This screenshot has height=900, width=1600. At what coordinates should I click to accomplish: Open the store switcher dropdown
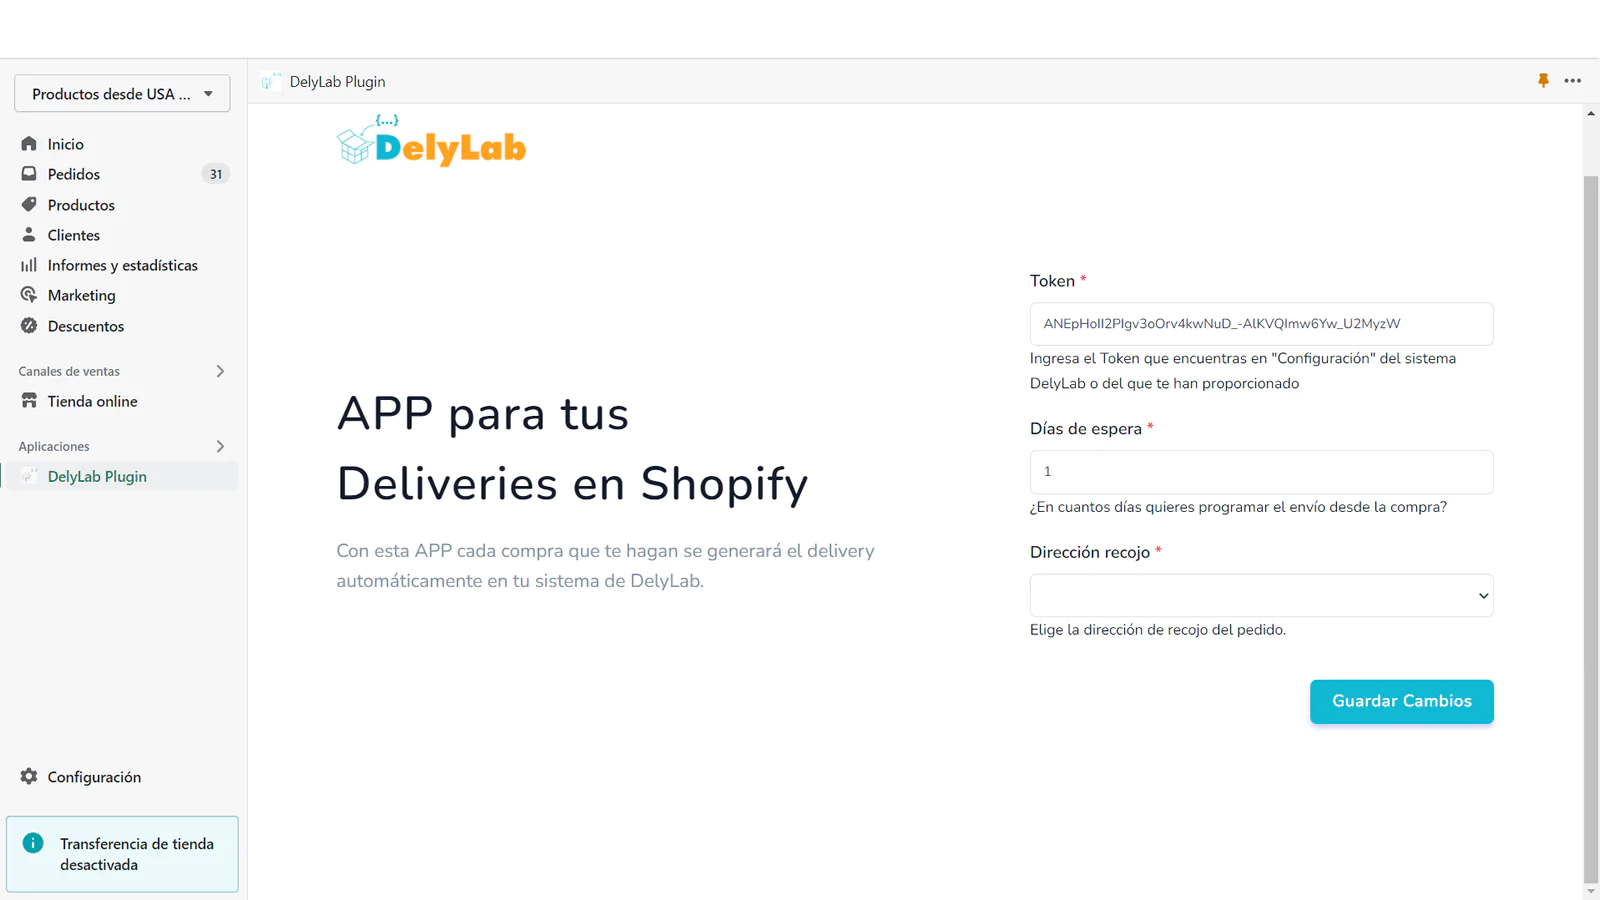click(122, 94)
